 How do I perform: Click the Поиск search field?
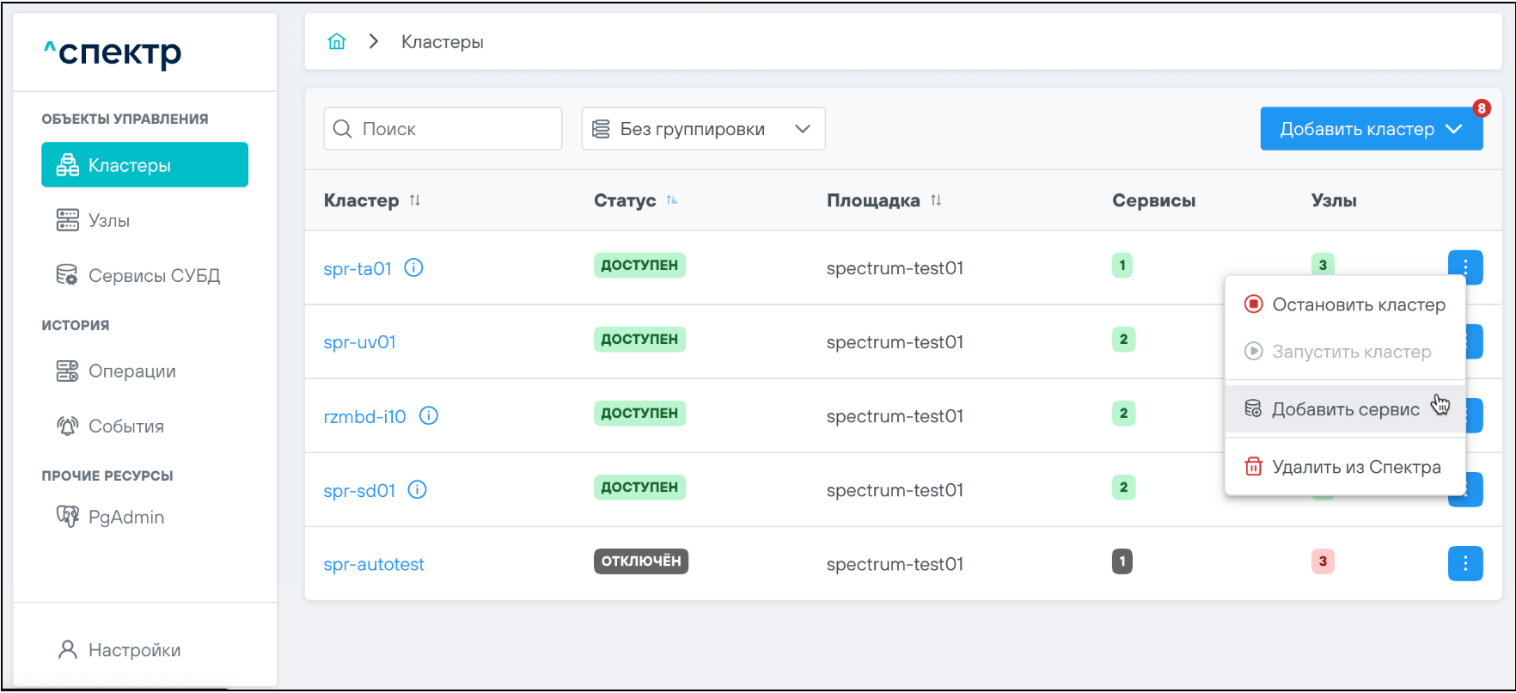[443, 129]
